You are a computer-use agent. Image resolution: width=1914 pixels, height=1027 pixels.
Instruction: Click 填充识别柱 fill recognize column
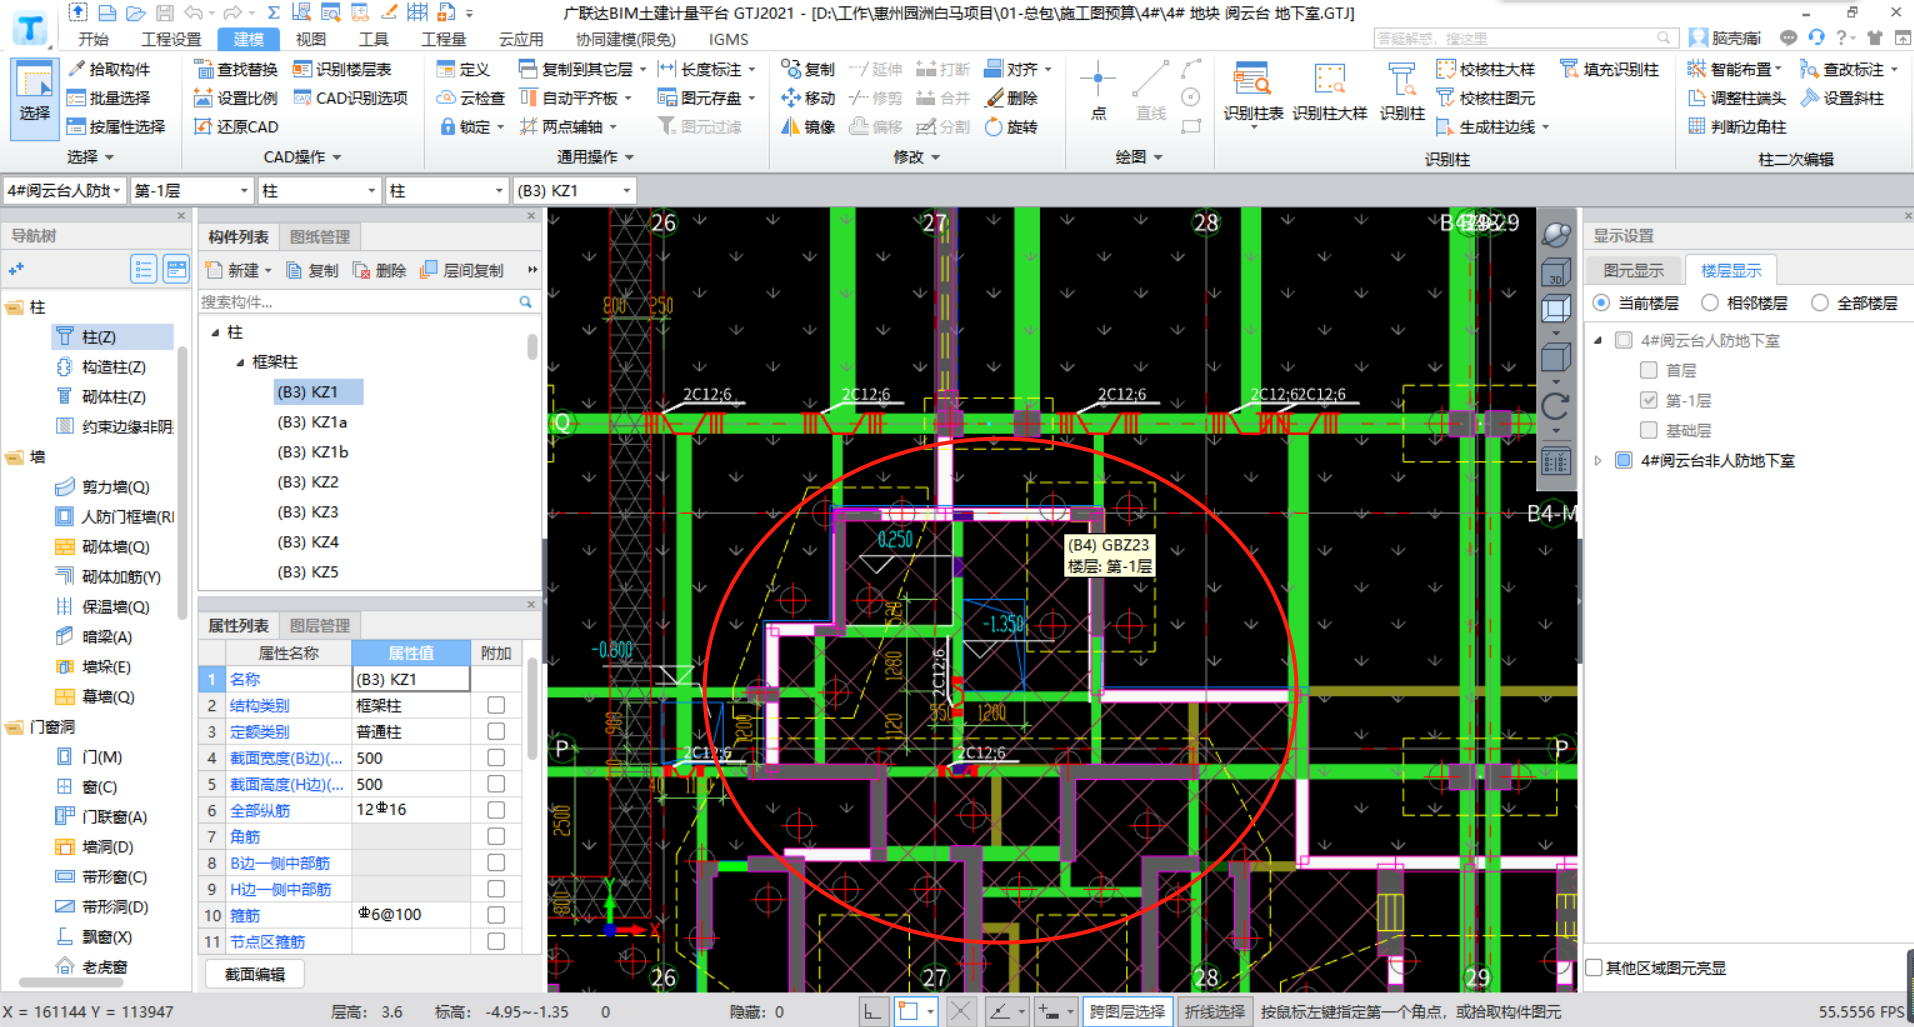[1610, 69]
